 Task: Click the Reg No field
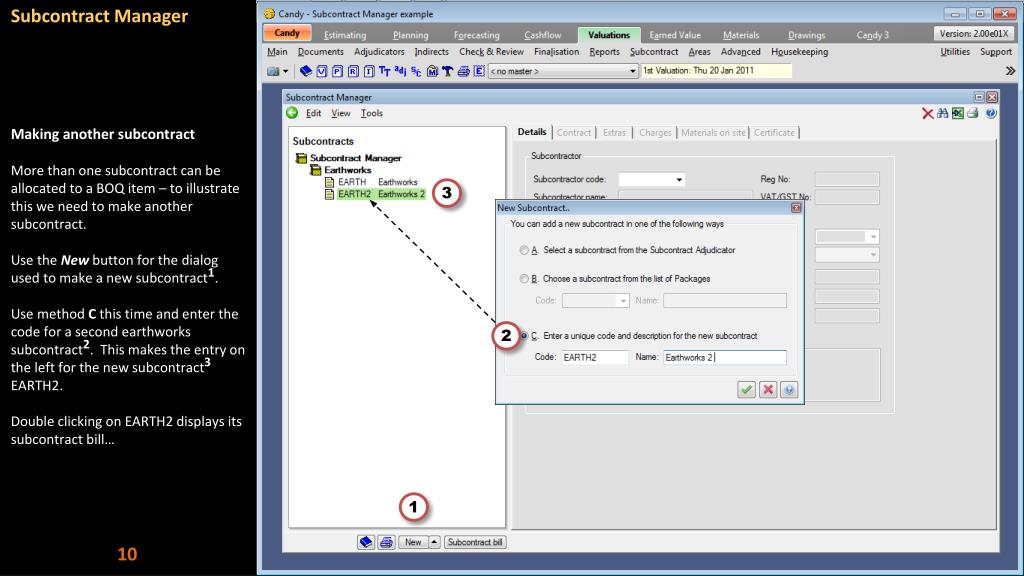coord(846,179)
